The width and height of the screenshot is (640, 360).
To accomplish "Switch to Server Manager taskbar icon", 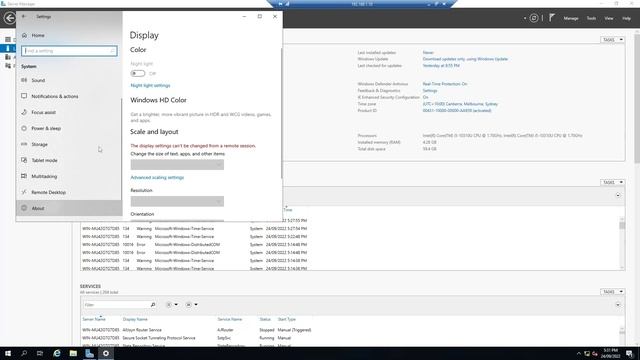I will [x=89, y=353].
